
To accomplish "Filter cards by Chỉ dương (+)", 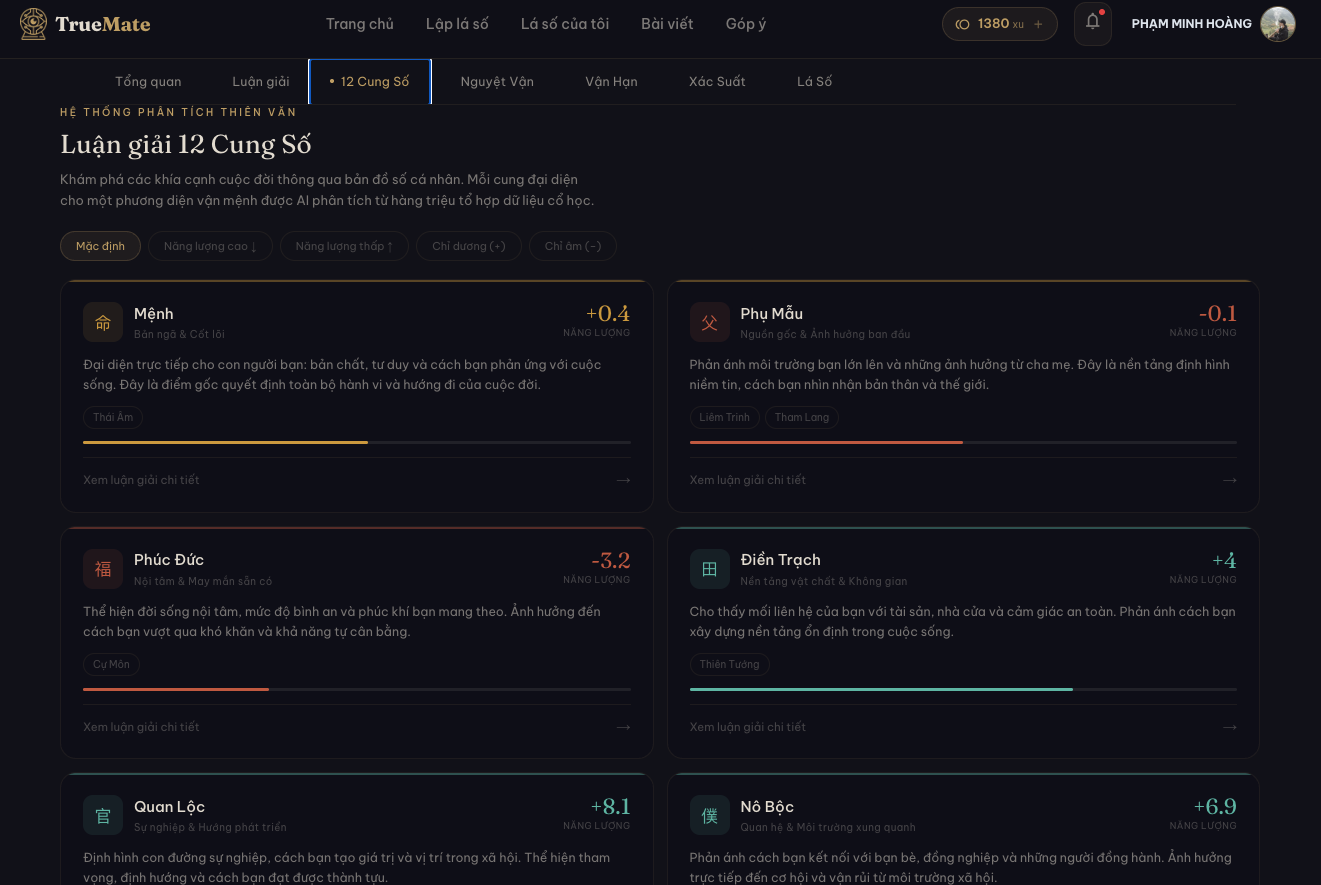I will click(x=468, y=246).
